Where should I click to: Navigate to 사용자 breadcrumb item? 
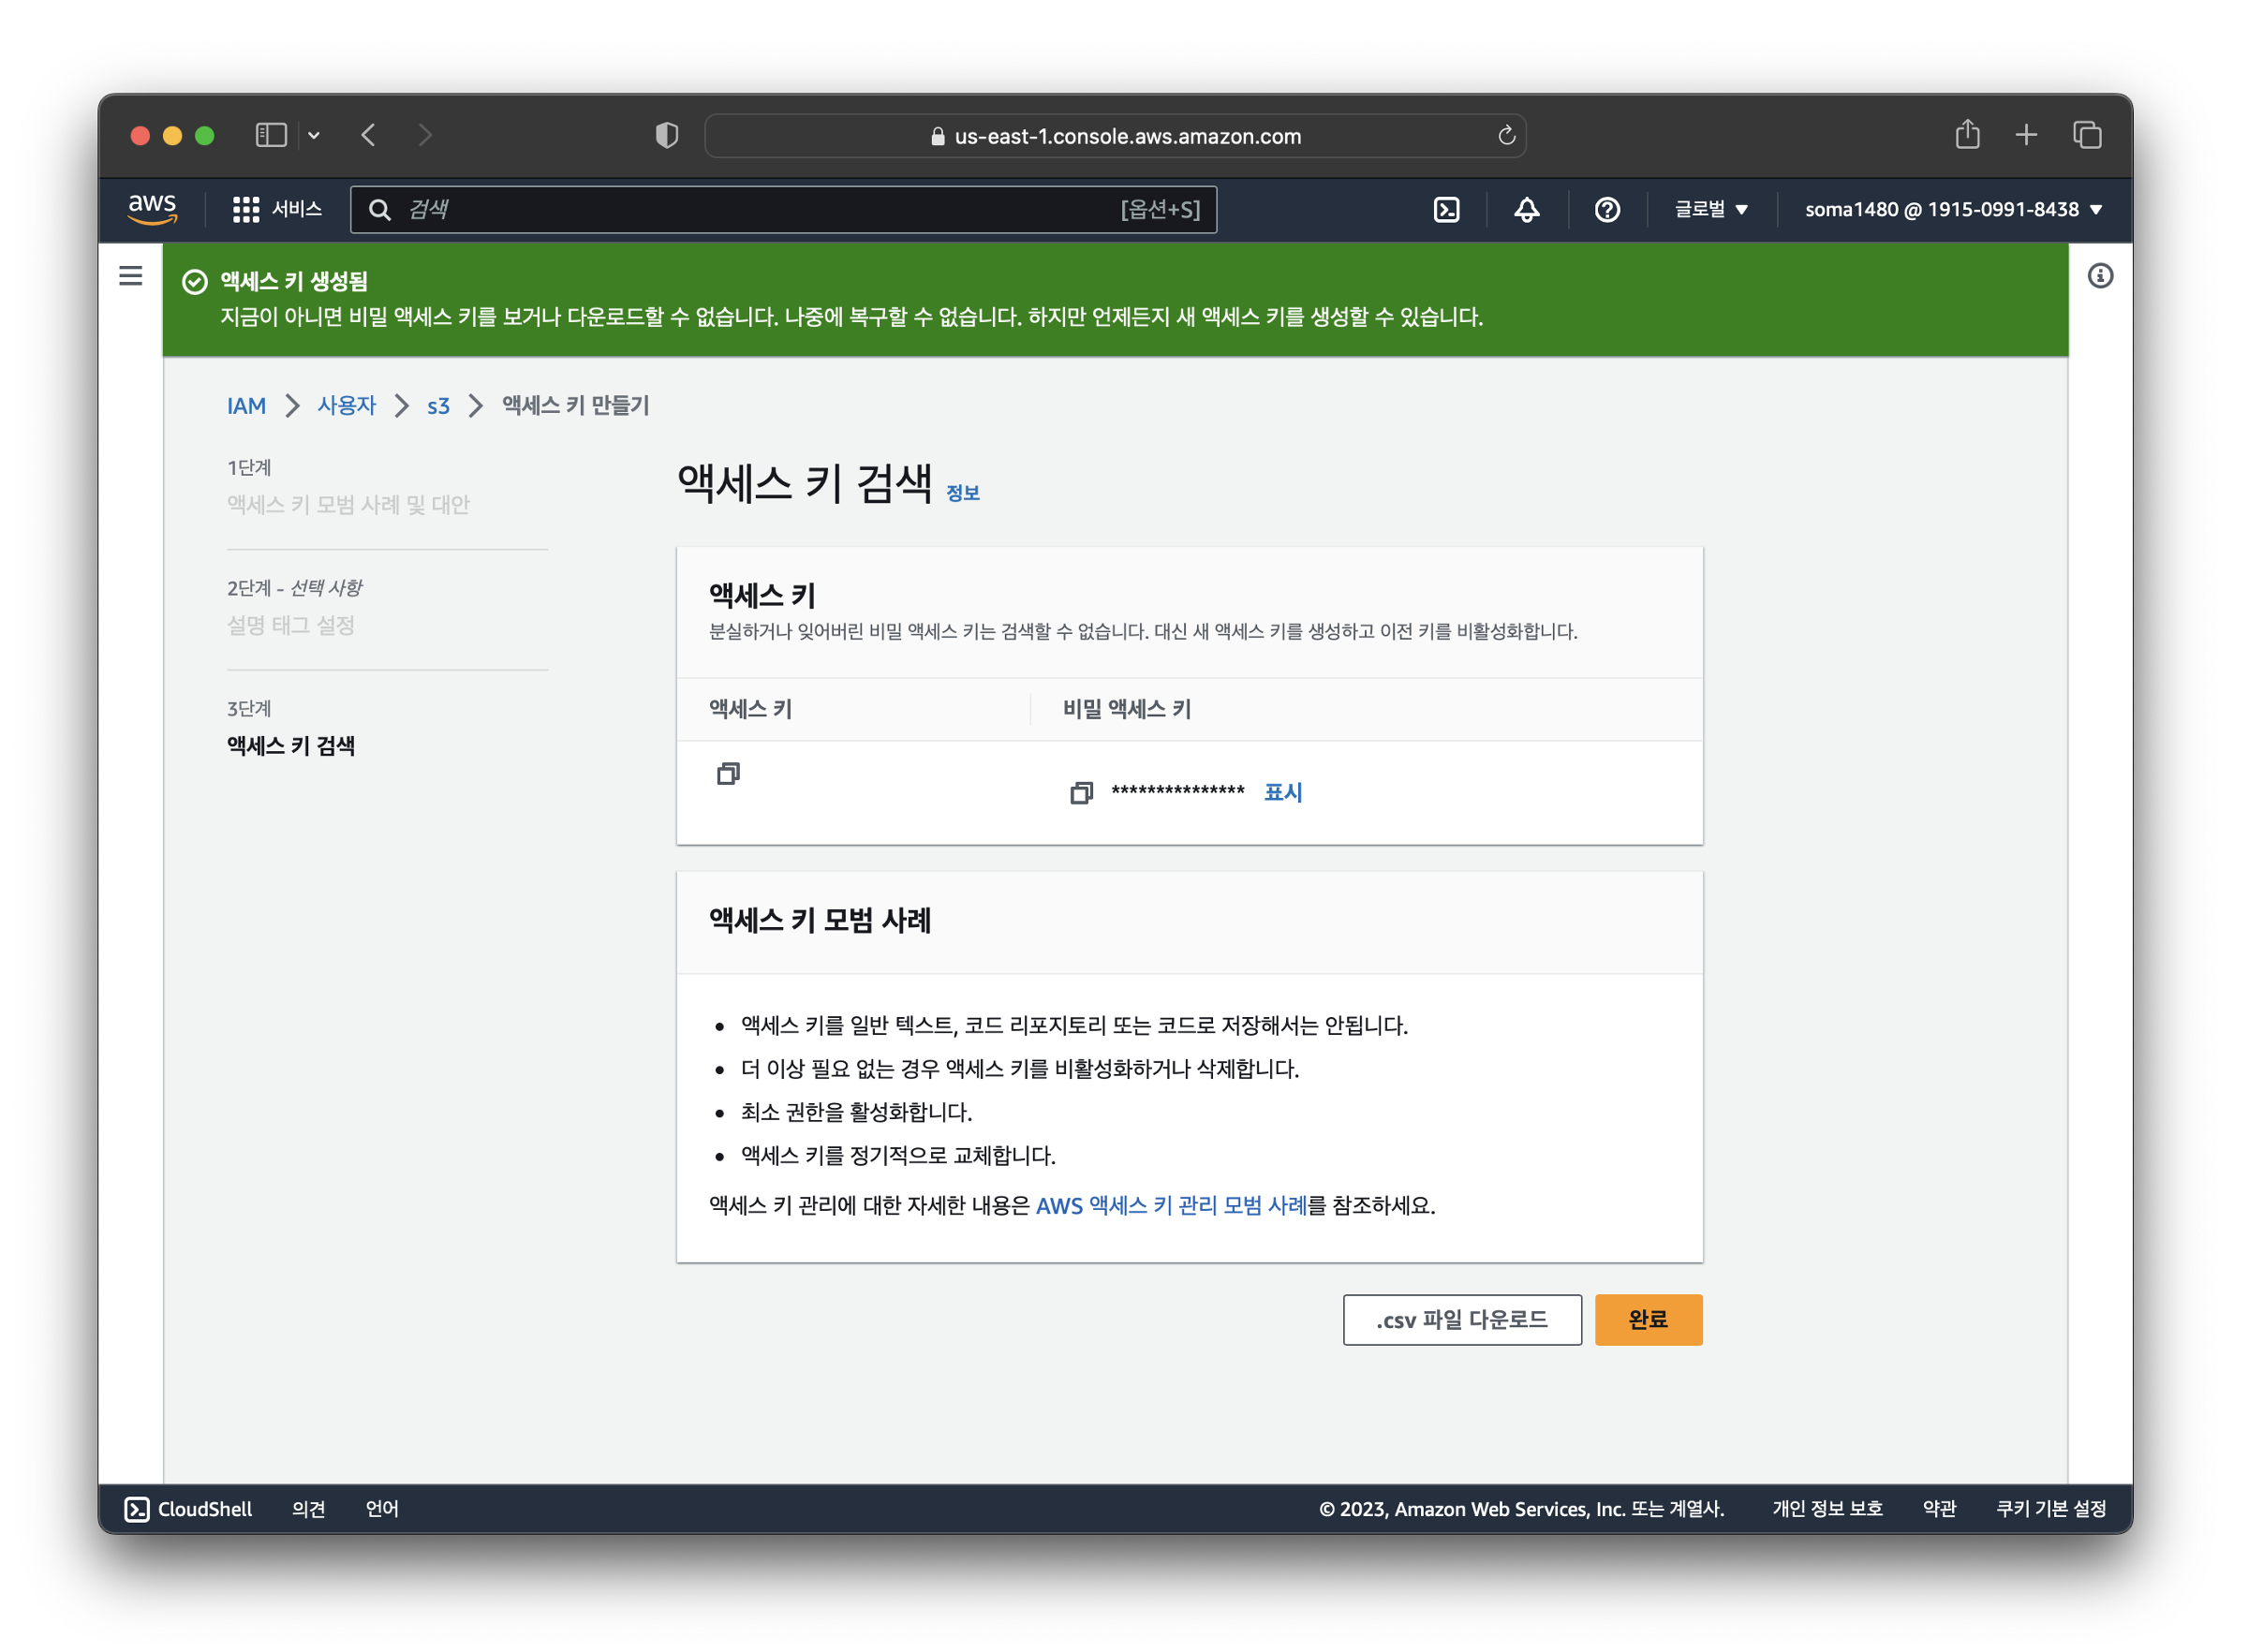coord(347,406)
